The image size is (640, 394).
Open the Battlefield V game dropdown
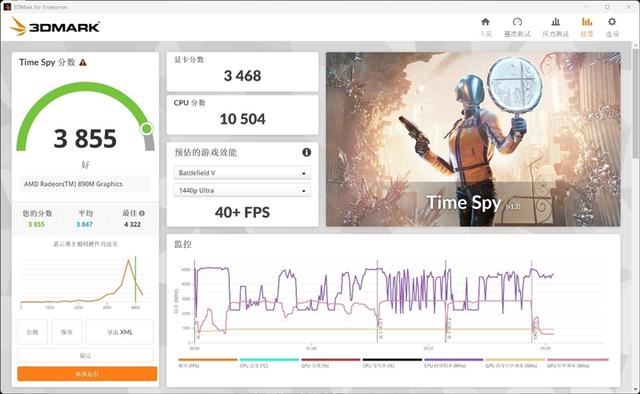tap(242, 173)
